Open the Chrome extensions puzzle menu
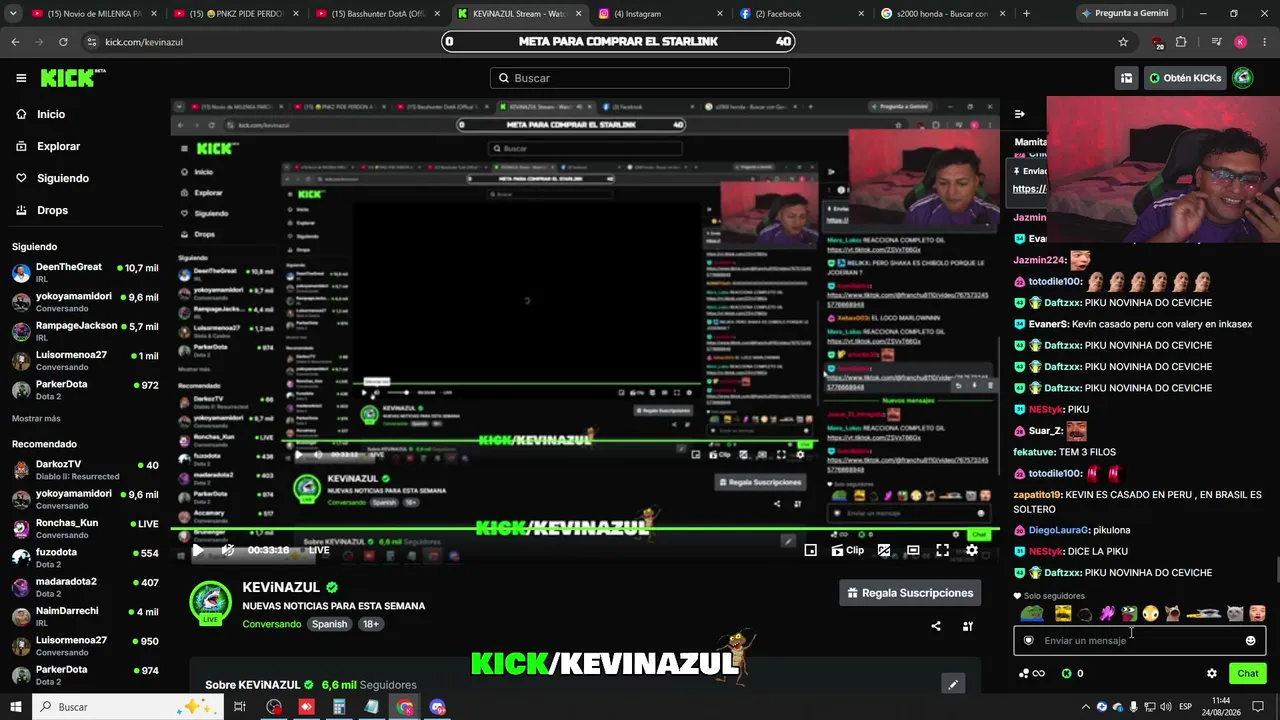 tap(1181, 42)
